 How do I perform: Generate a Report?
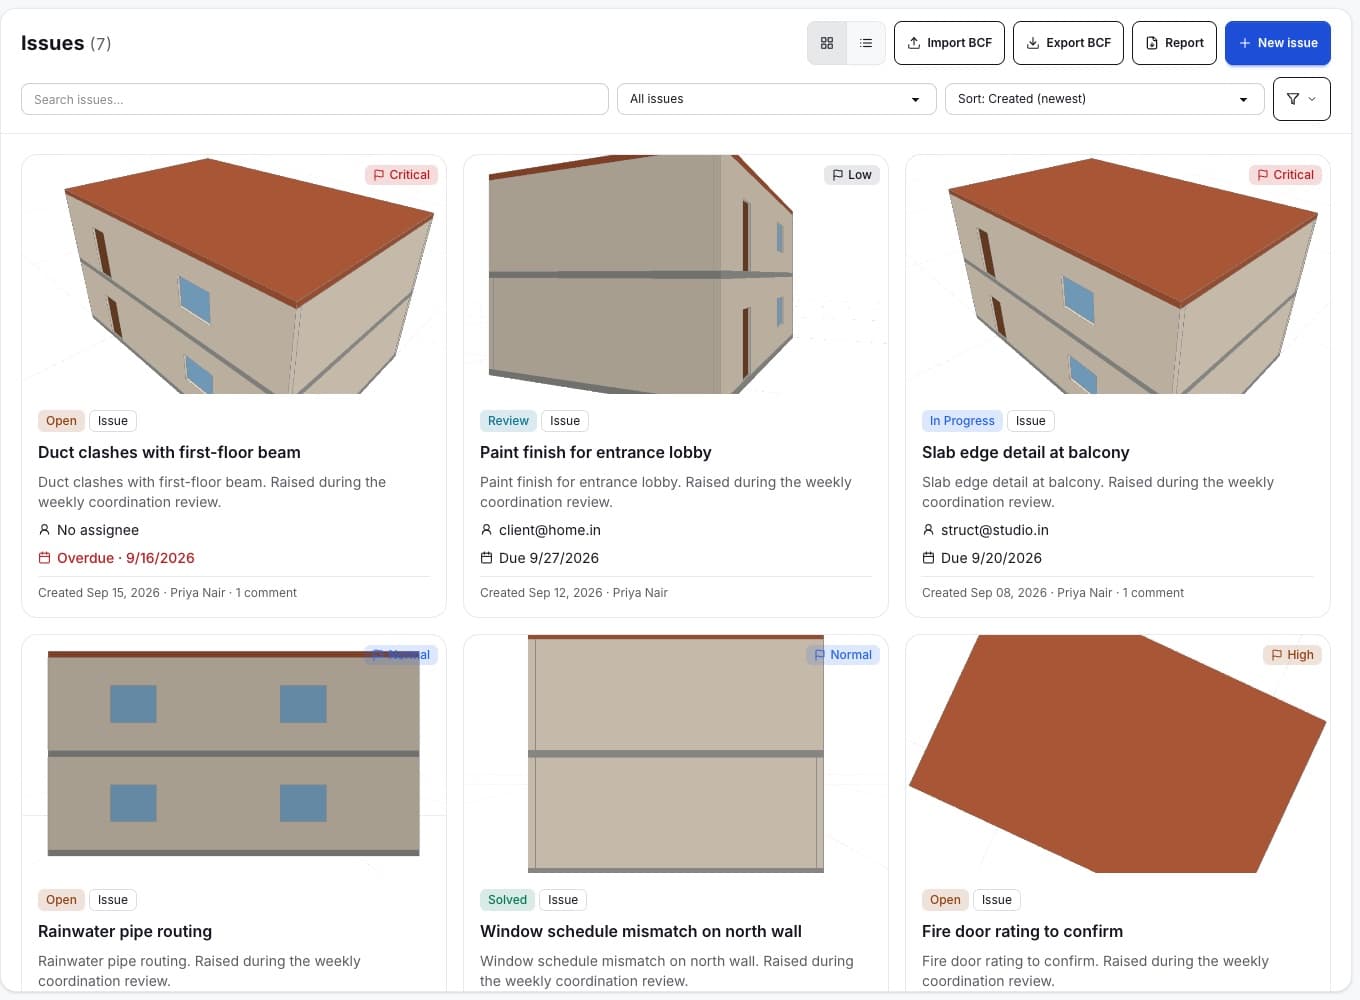(1174, 43)
